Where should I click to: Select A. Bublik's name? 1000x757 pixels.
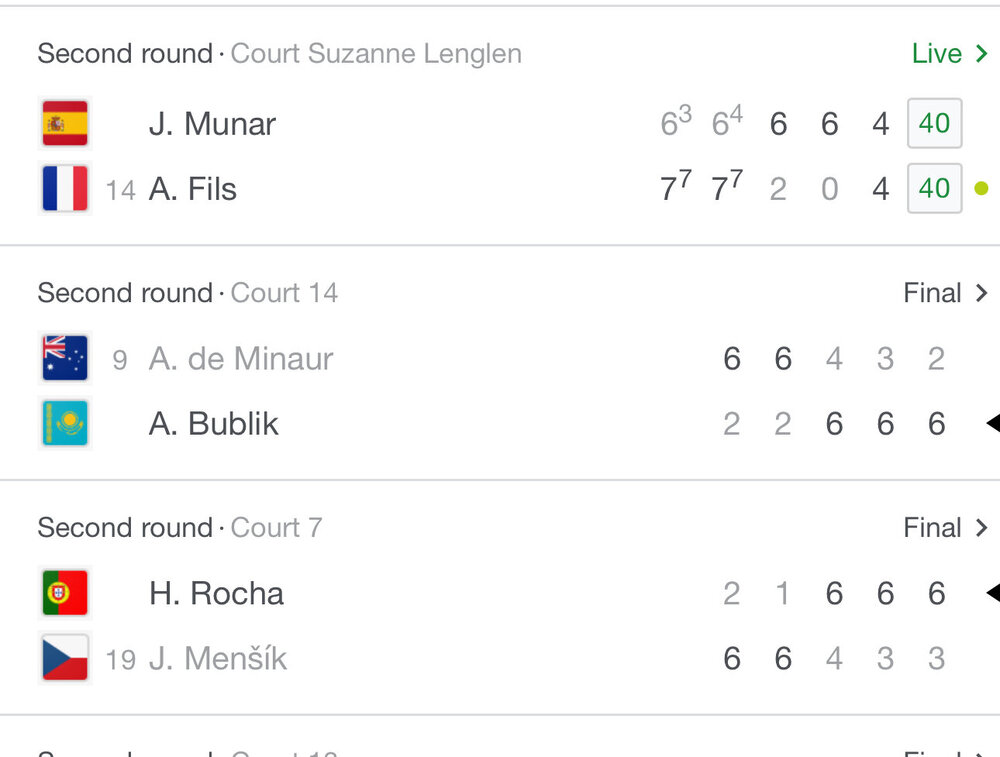(214, 424)
